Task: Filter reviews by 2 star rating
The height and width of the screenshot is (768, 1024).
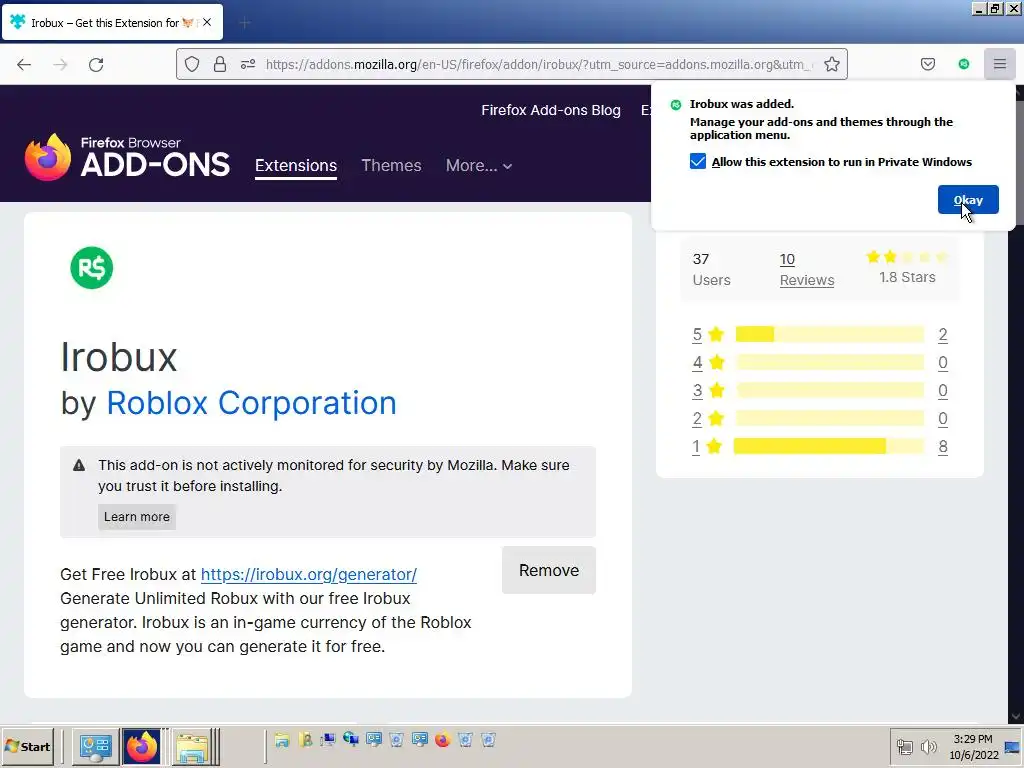Action: tap(709, 418)
